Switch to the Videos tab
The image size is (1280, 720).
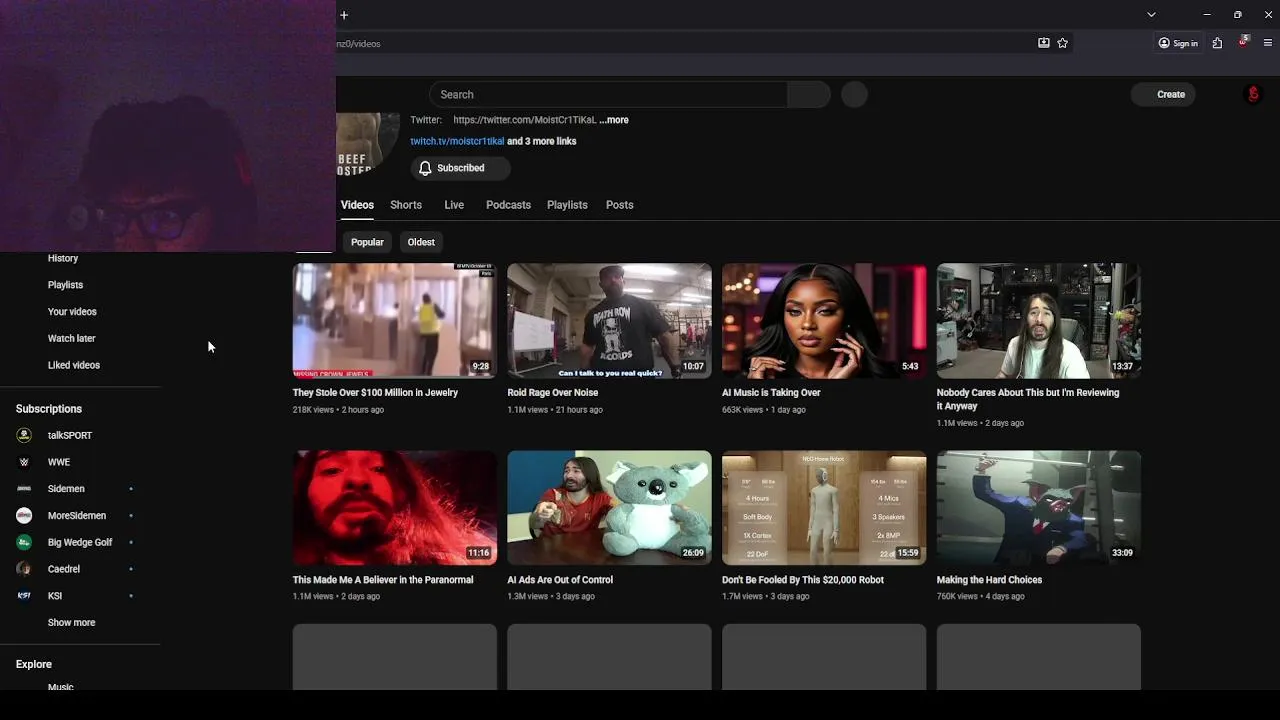pos(357,205)
